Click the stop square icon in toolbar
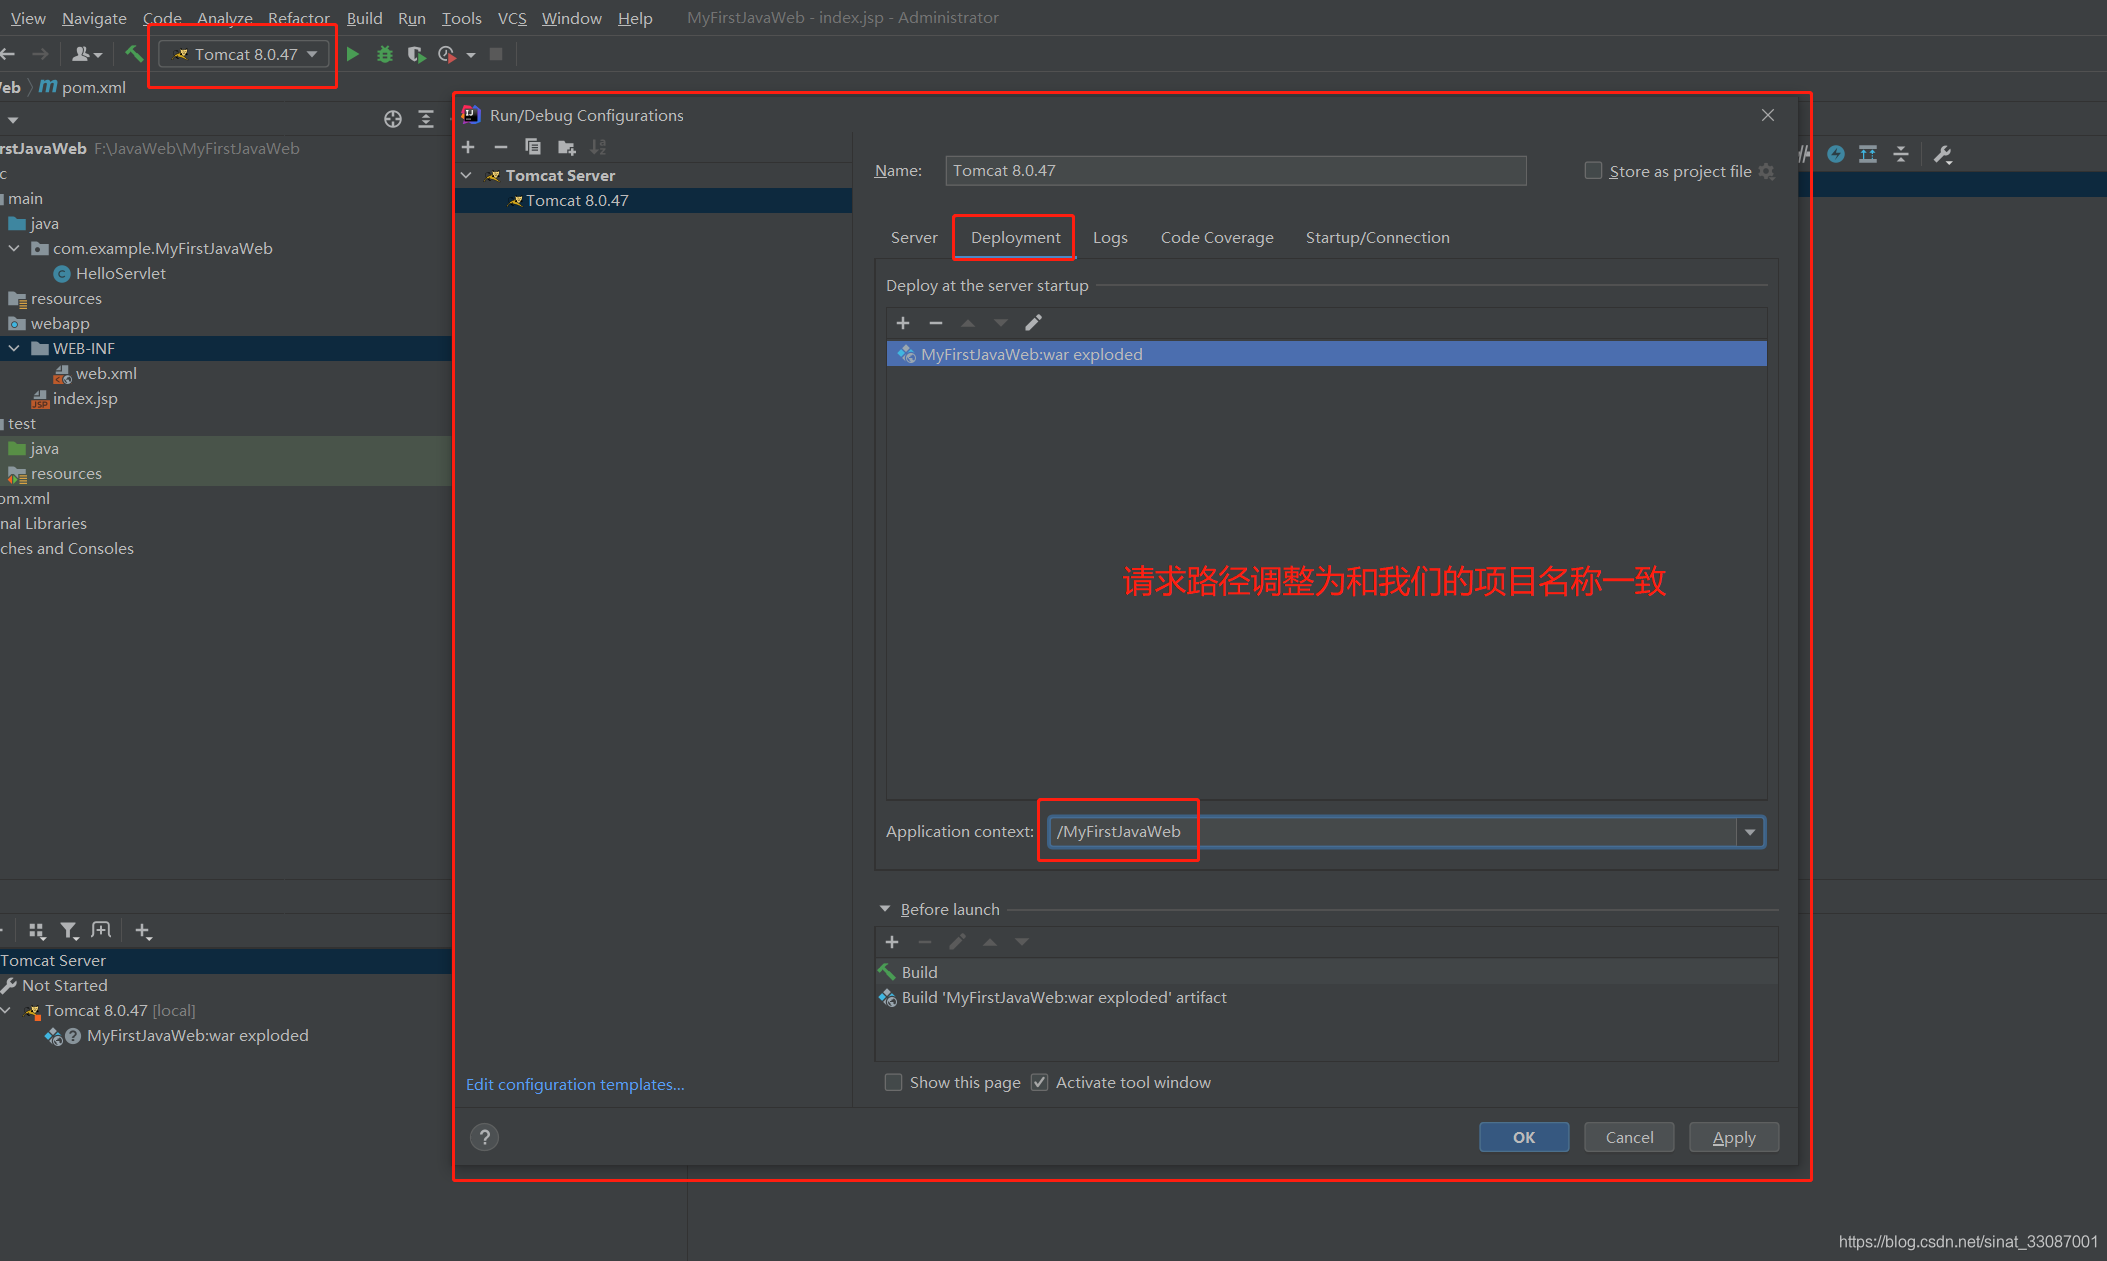This screenshot has height=1261, width=2107. point(496,54)
